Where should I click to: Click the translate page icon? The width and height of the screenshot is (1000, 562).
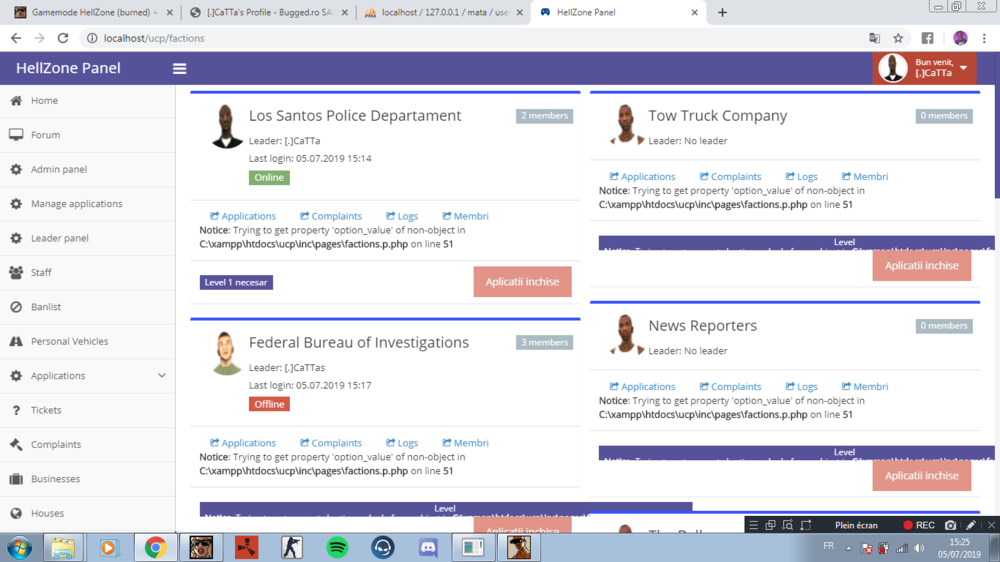(874, 38)
